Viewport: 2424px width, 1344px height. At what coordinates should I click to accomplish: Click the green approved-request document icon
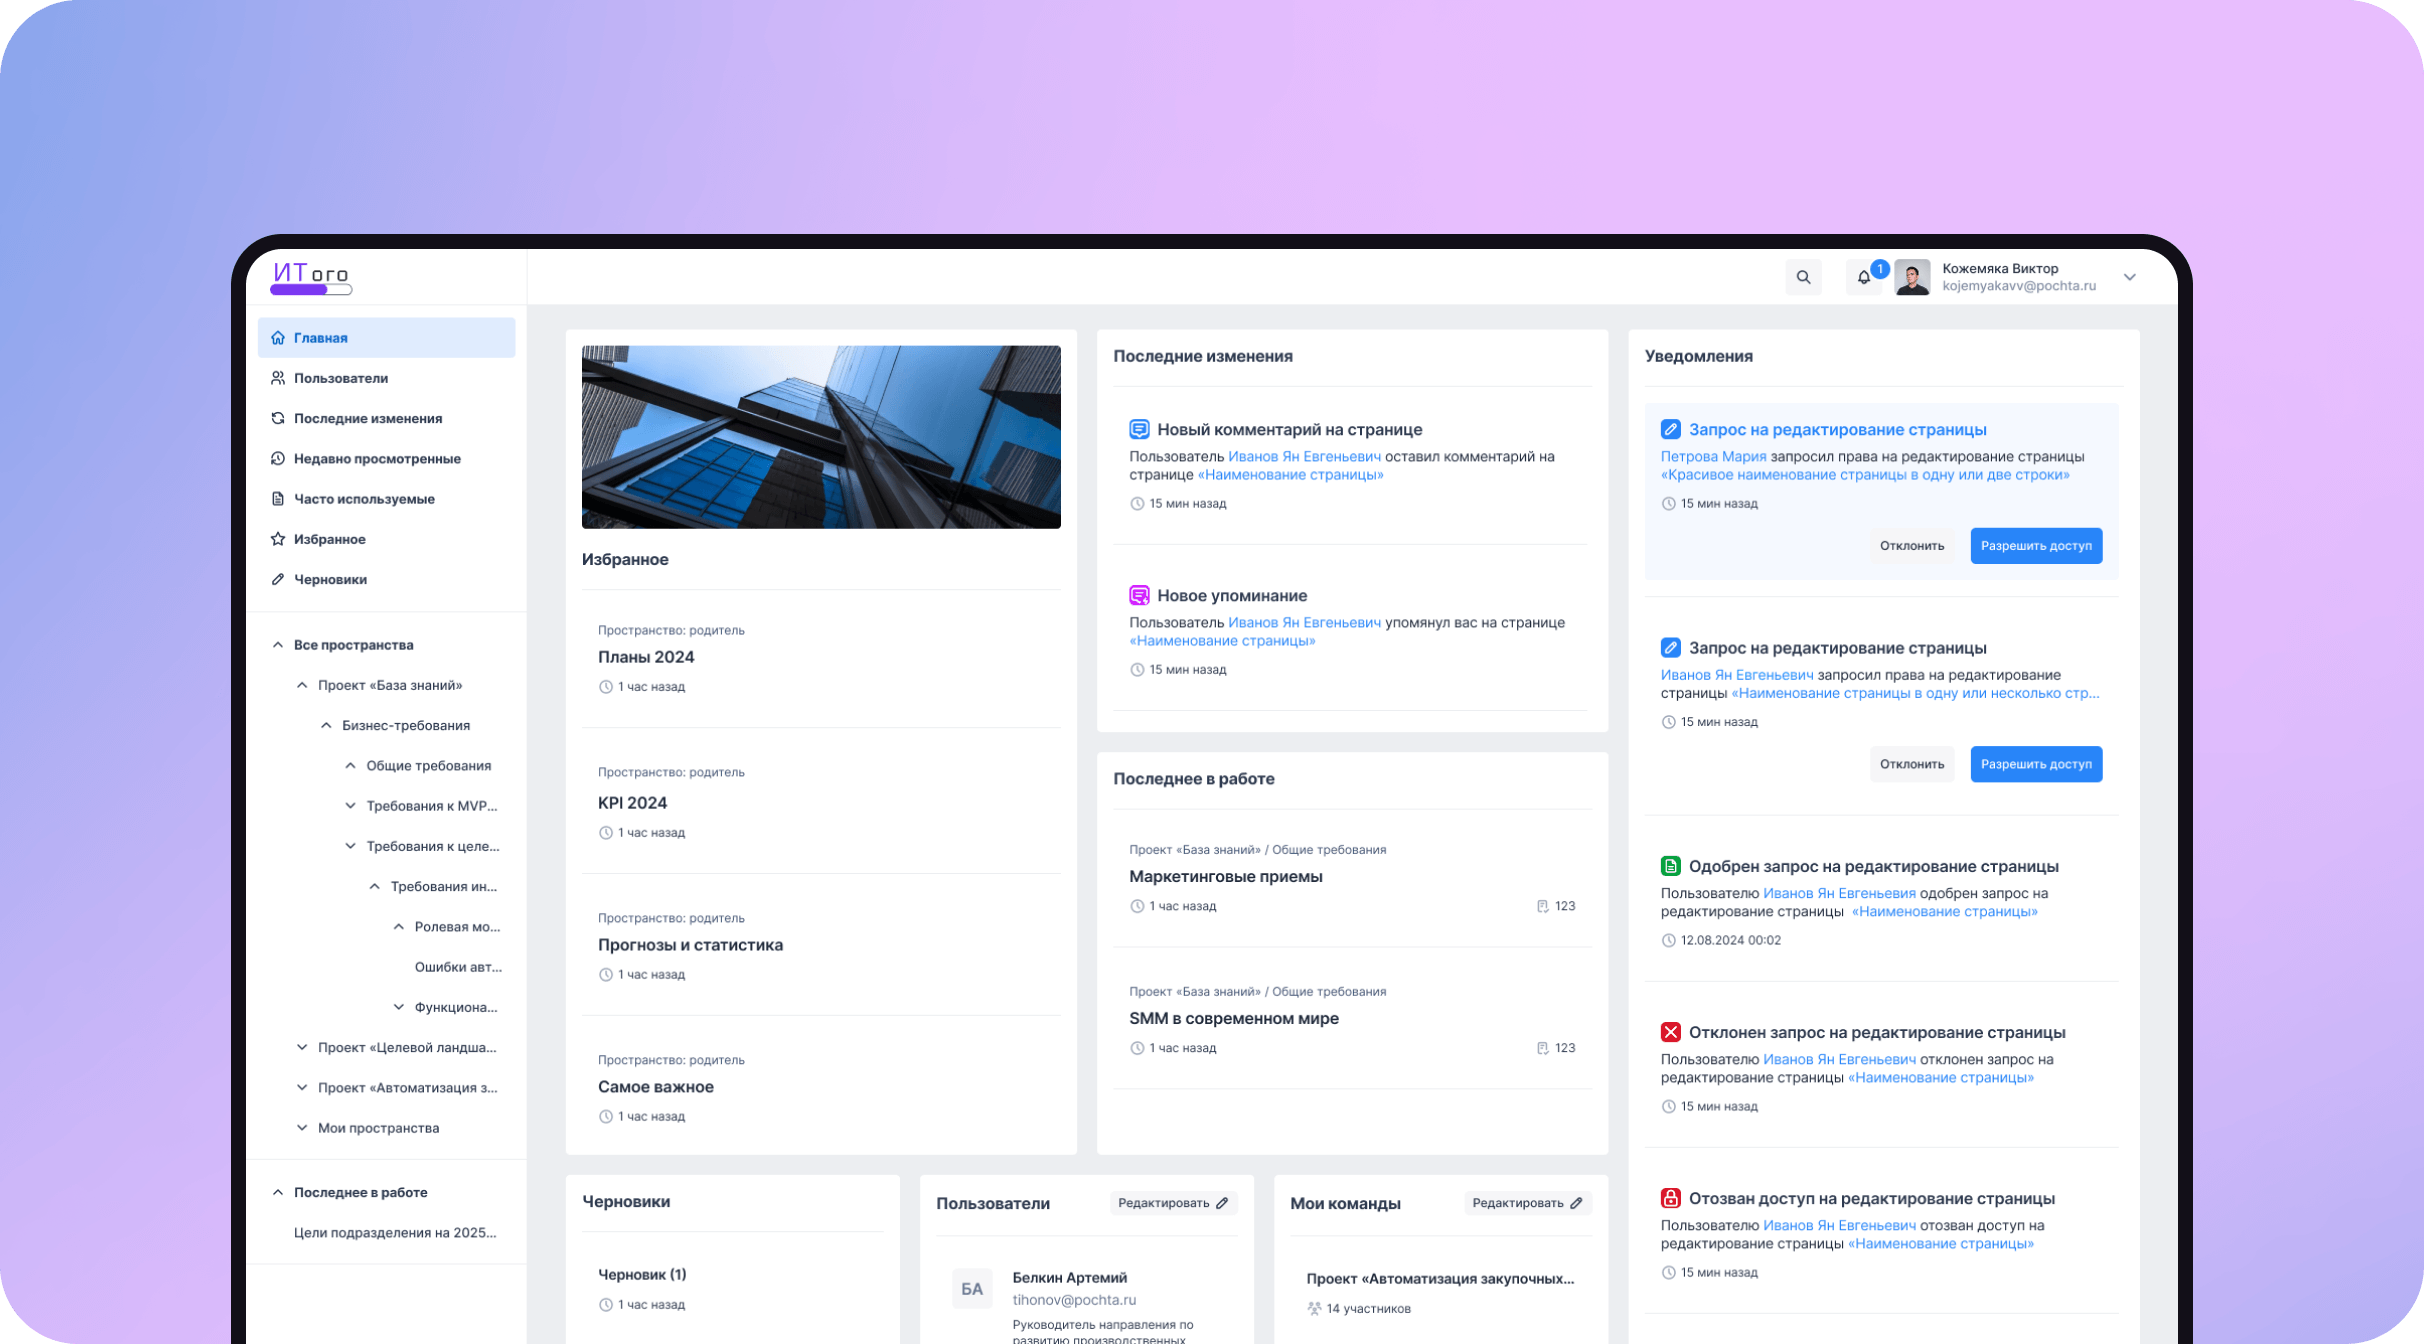click(1670, 866)
